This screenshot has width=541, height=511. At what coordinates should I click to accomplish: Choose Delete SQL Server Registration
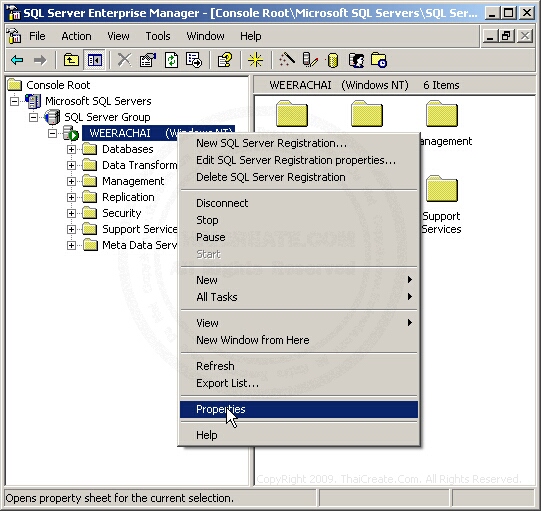point(299,177)
